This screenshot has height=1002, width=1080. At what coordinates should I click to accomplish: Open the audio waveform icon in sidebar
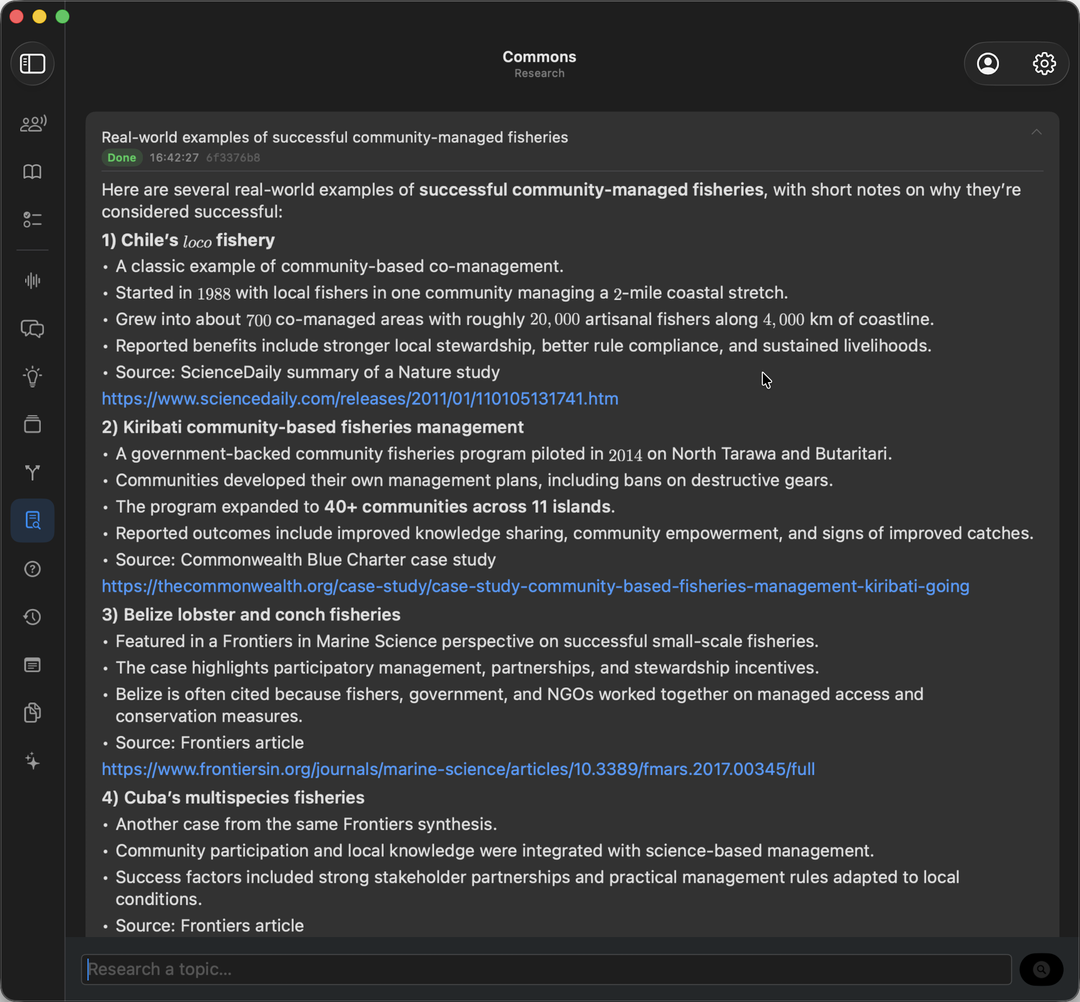click(32, 281)
